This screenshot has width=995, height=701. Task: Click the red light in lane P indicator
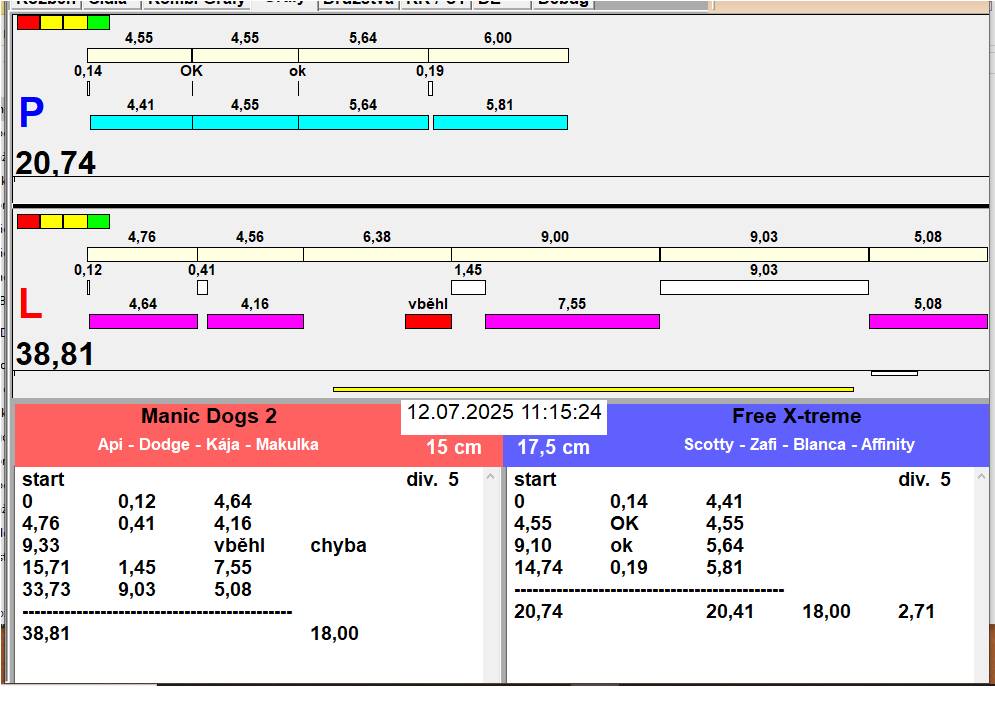pyautogui.click(x=28, y=22)
